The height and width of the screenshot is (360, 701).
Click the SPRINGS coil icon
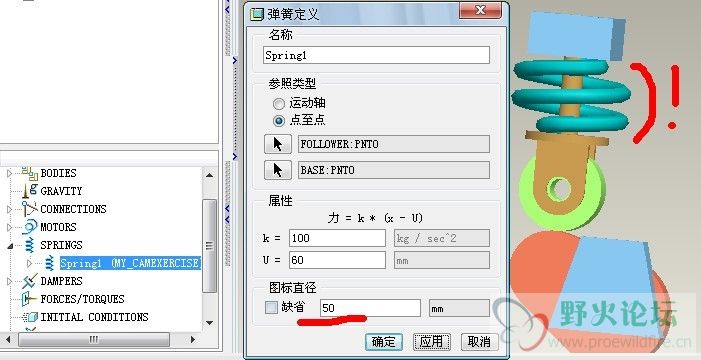point(30,245)
